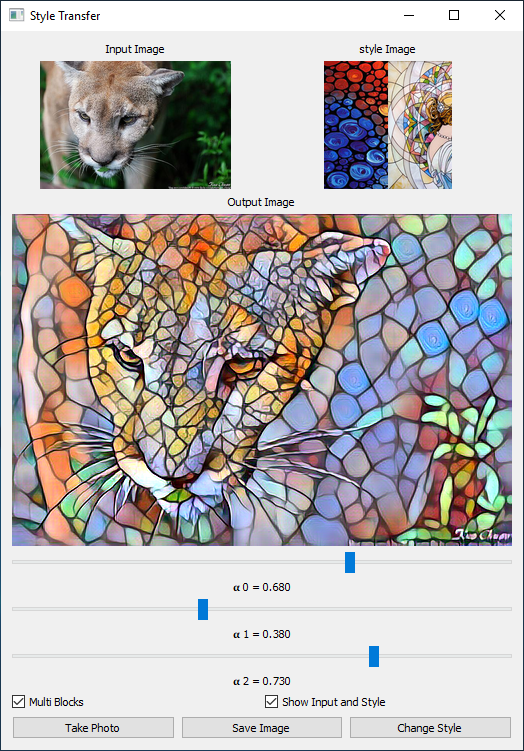
Task: Click the Change Style button
Action: [x=430, y=728]
